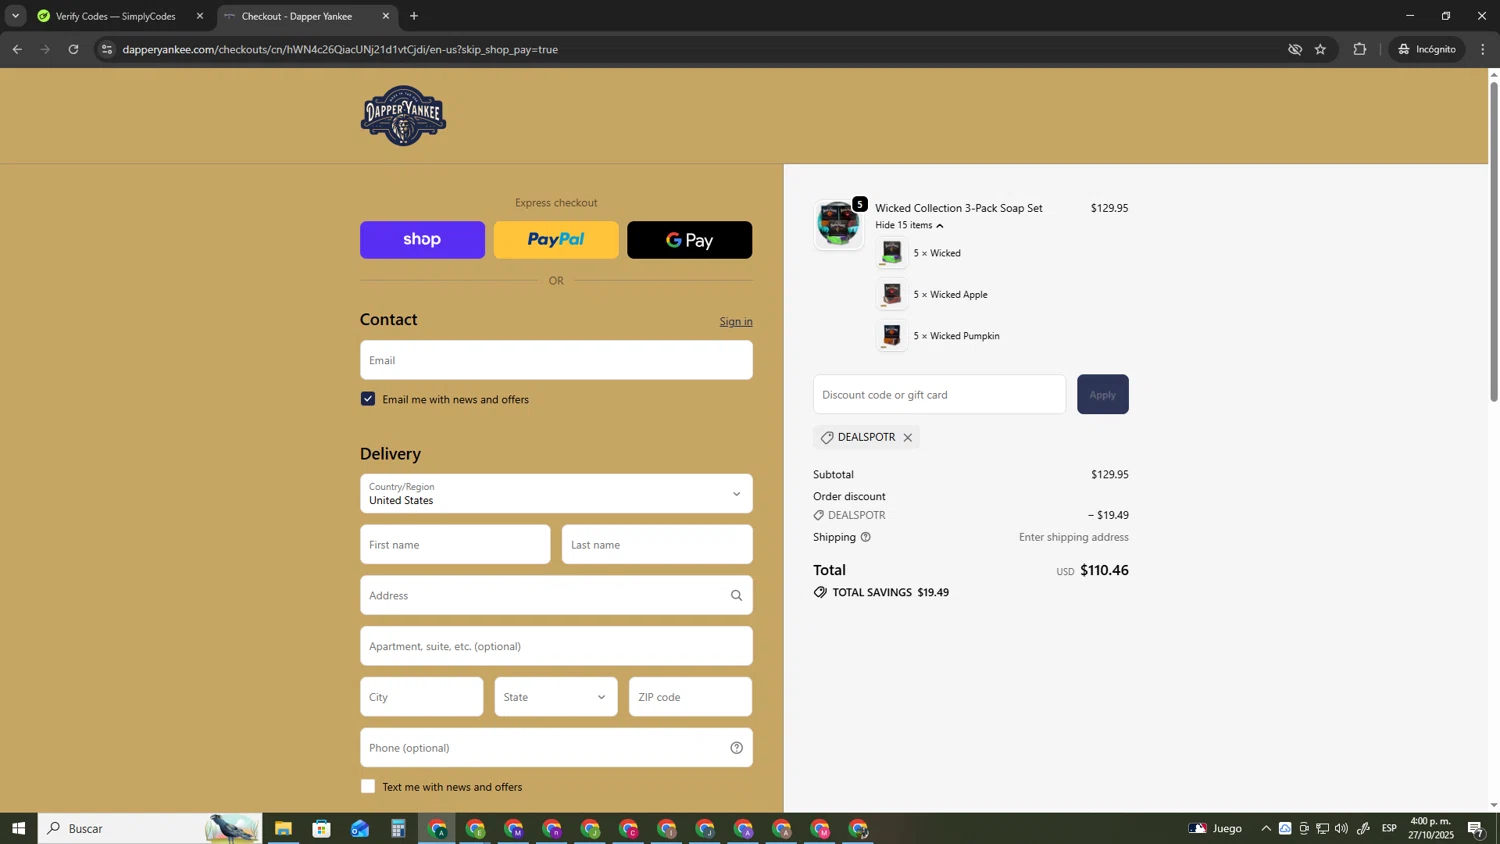Click the network icon in system tray
1500x844 pixels.
click(1322, 828)
